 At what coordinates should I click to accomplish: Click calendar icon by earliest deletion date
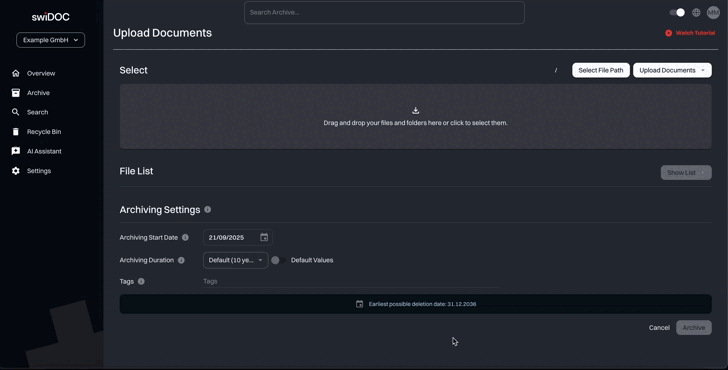pyautogui.click(x=359, y=304)
